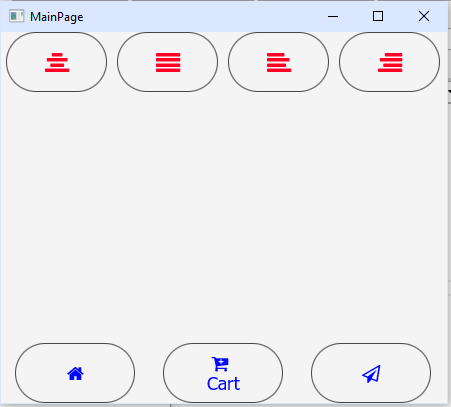Click the Cart button
Screen dimensions: 451x407
coord(223,373)
